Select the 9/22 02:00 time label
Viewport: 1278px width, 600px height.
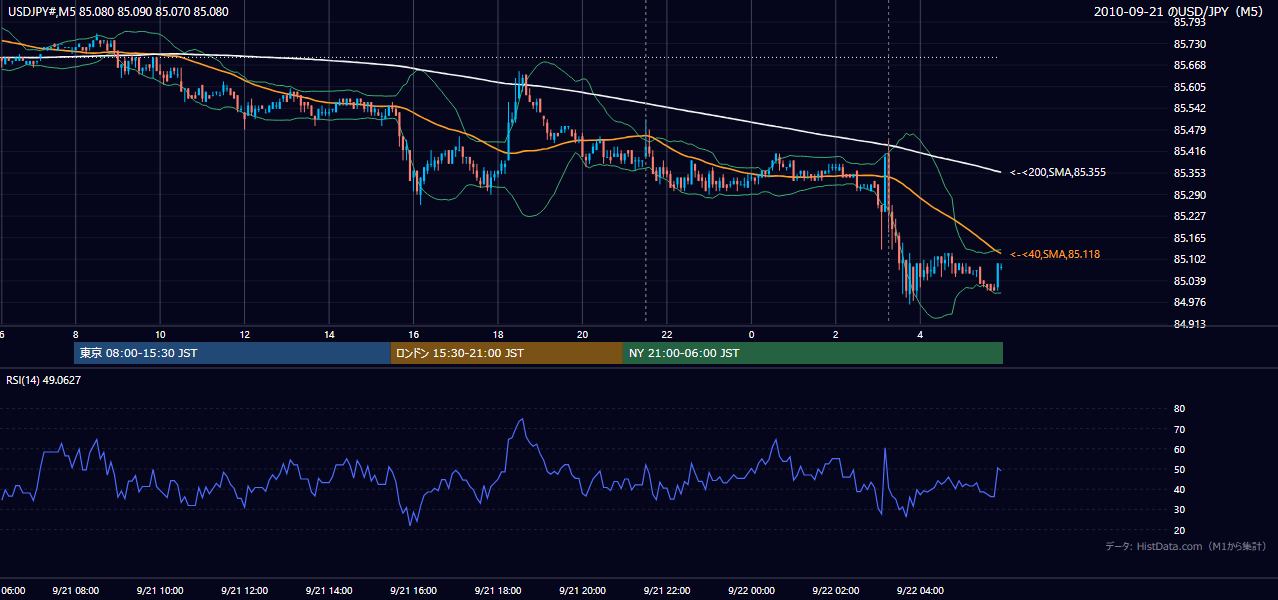point(836,591)
